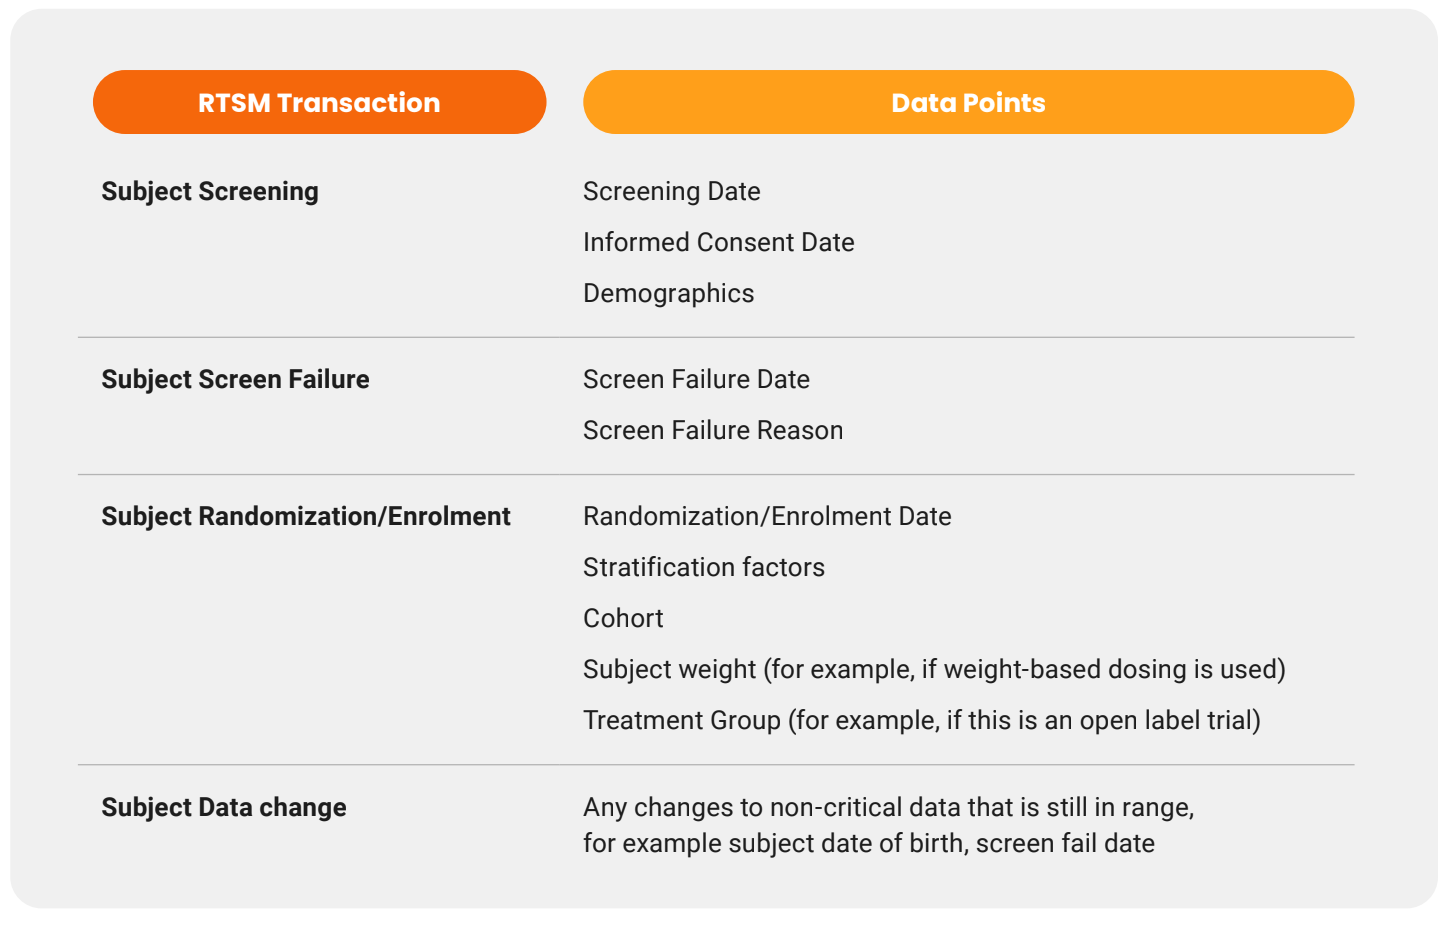Click the Screening Date data point

click(x=672, y=191)
